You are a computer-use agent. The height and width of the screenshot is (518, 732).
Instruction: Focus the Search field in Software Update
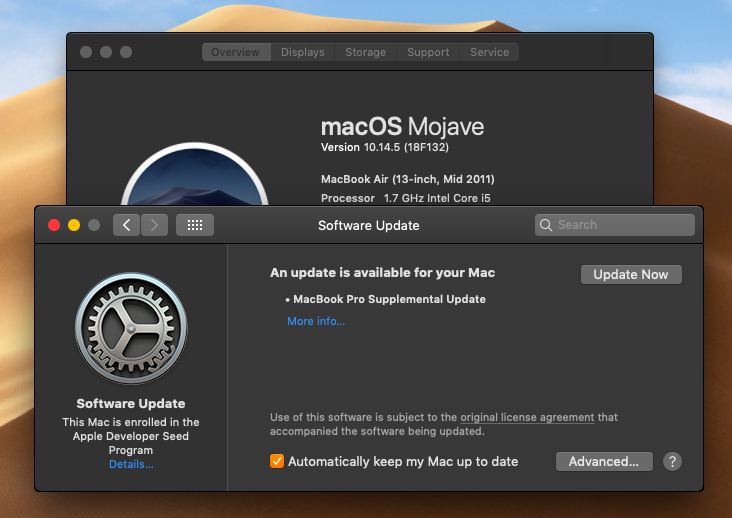pyautogui.click(x=615, y=225)
